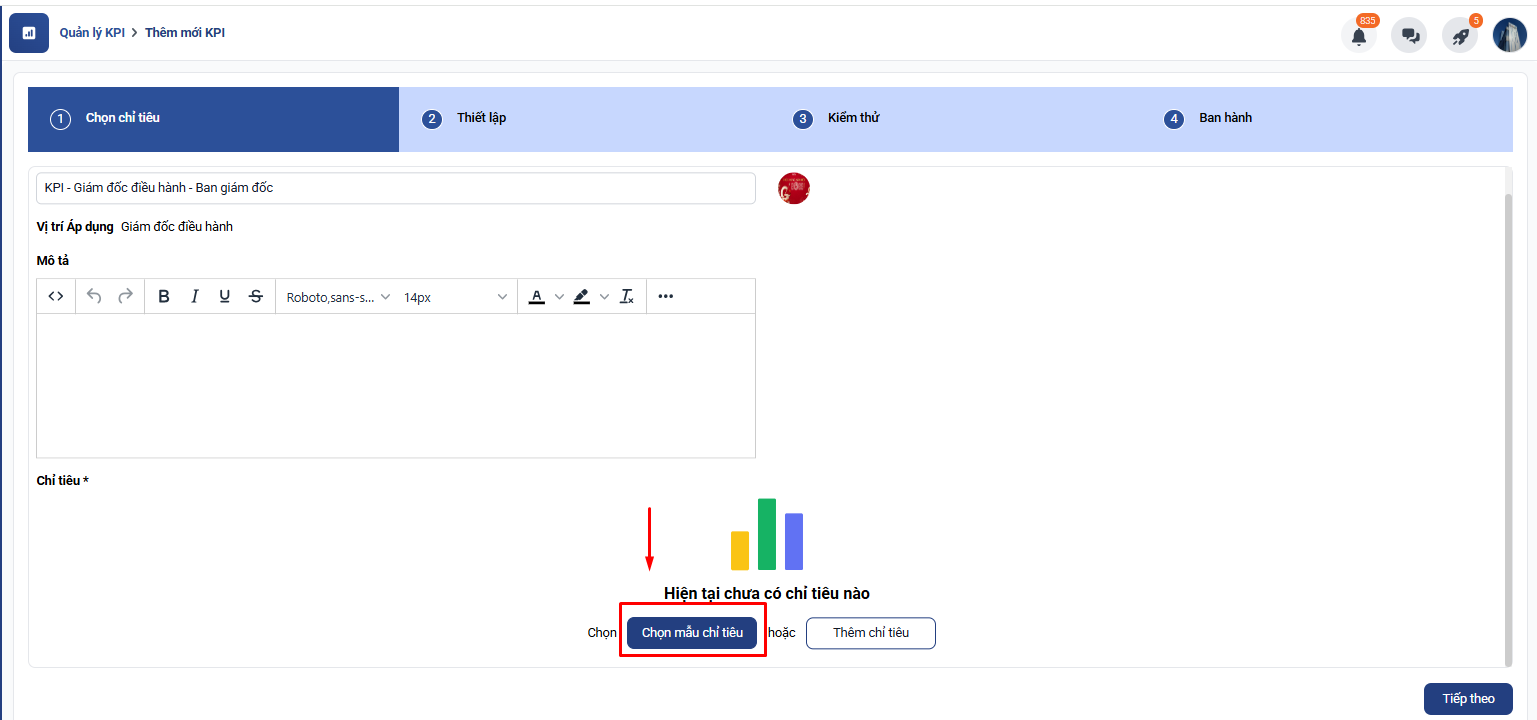Open the Roboto font family dropdown
The height and width of the screenshot is (720, 1537).
click(338, 297)
